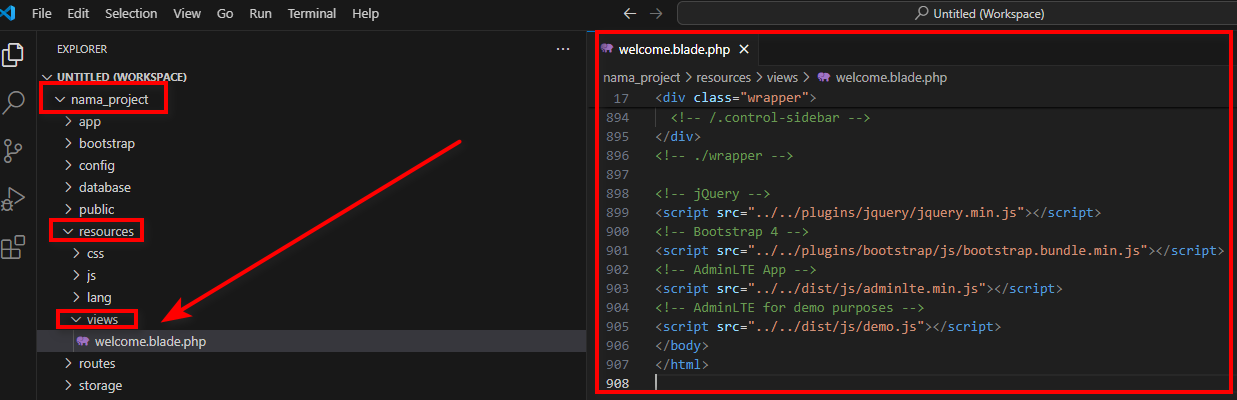This screenshot has width=1237, height=400.
Task: Click the jquery.min.js script line
Action: tap(878, 213)
